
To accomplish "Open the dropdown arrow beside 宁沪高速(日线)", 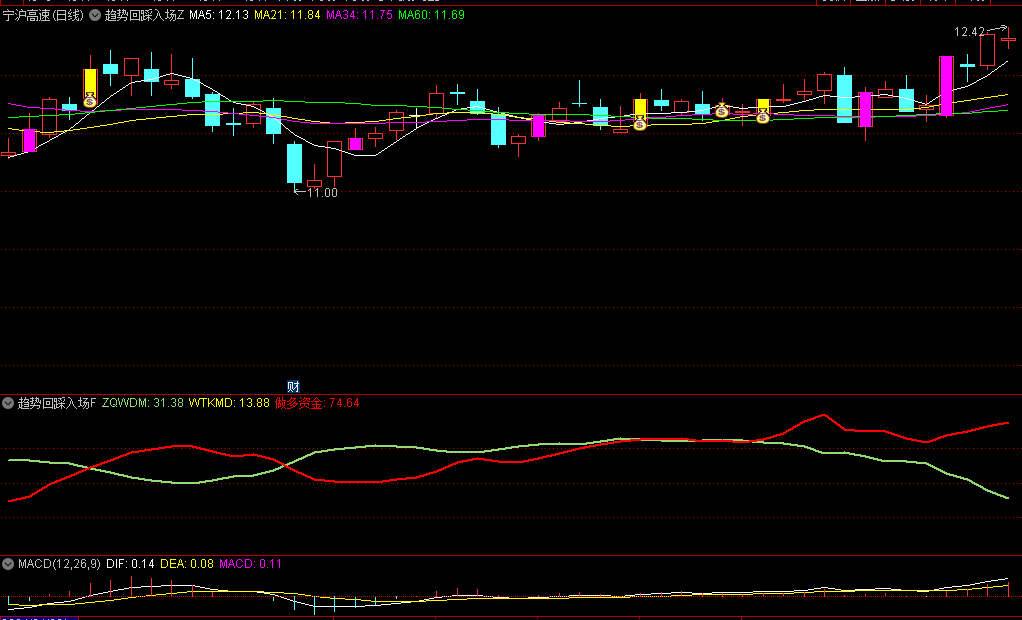I will click(95, 15).
